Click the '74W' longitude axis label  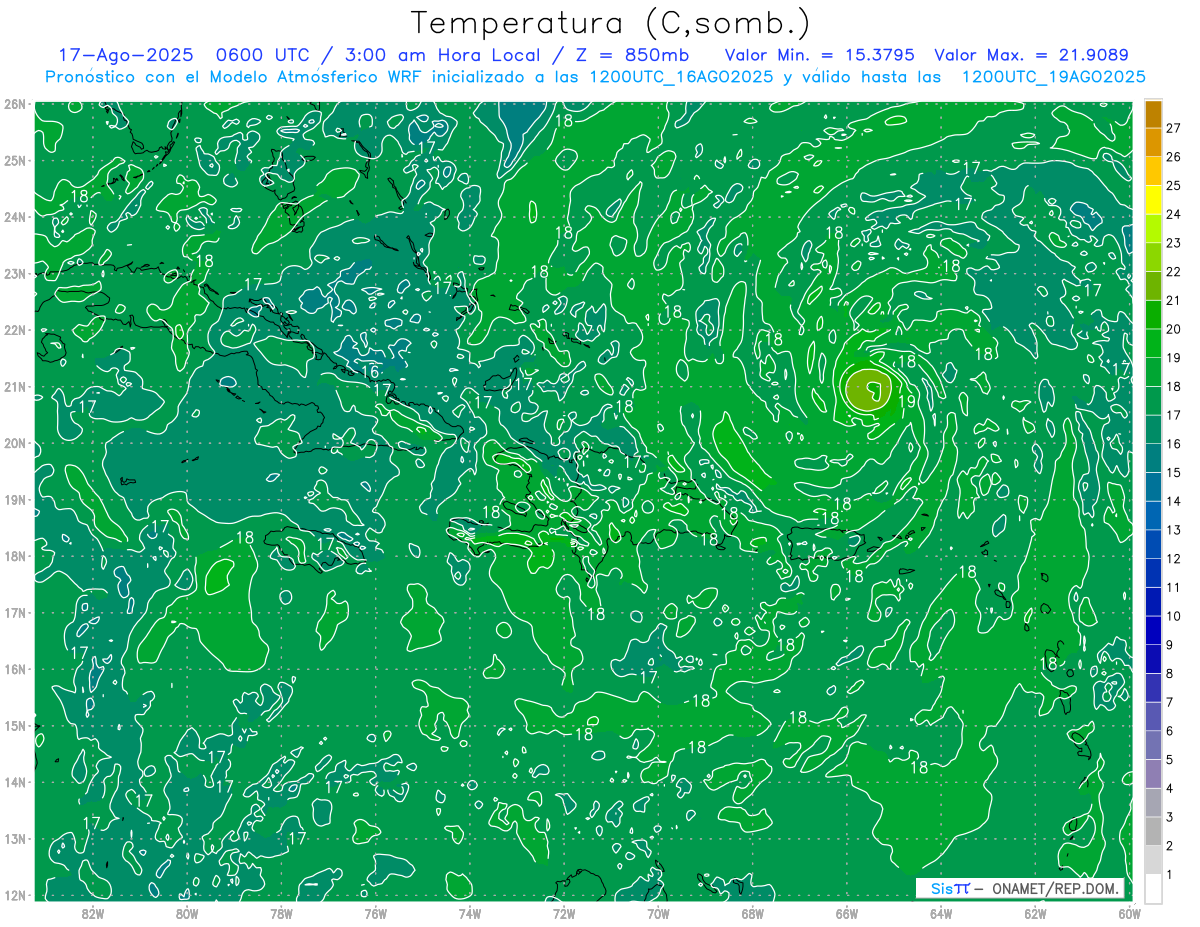tap(469, 913)
